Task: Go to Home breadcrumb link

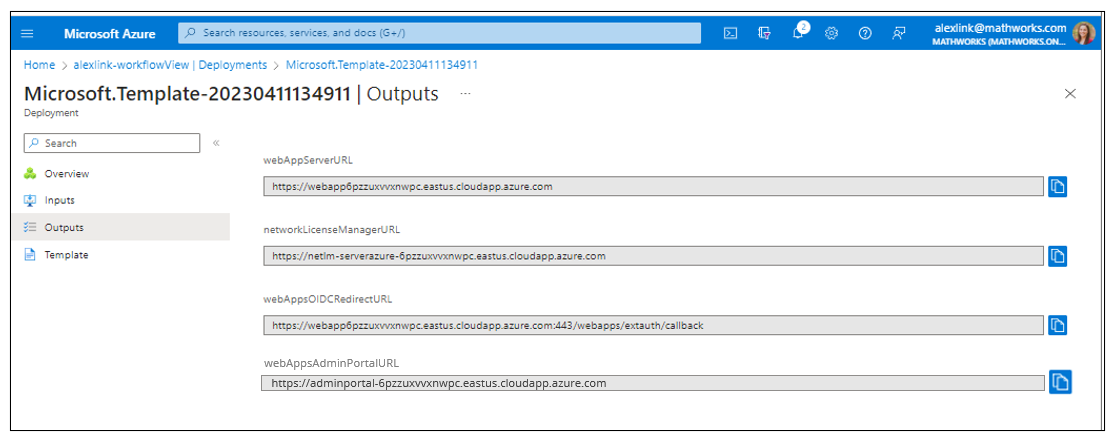Action: coord(39,65)
